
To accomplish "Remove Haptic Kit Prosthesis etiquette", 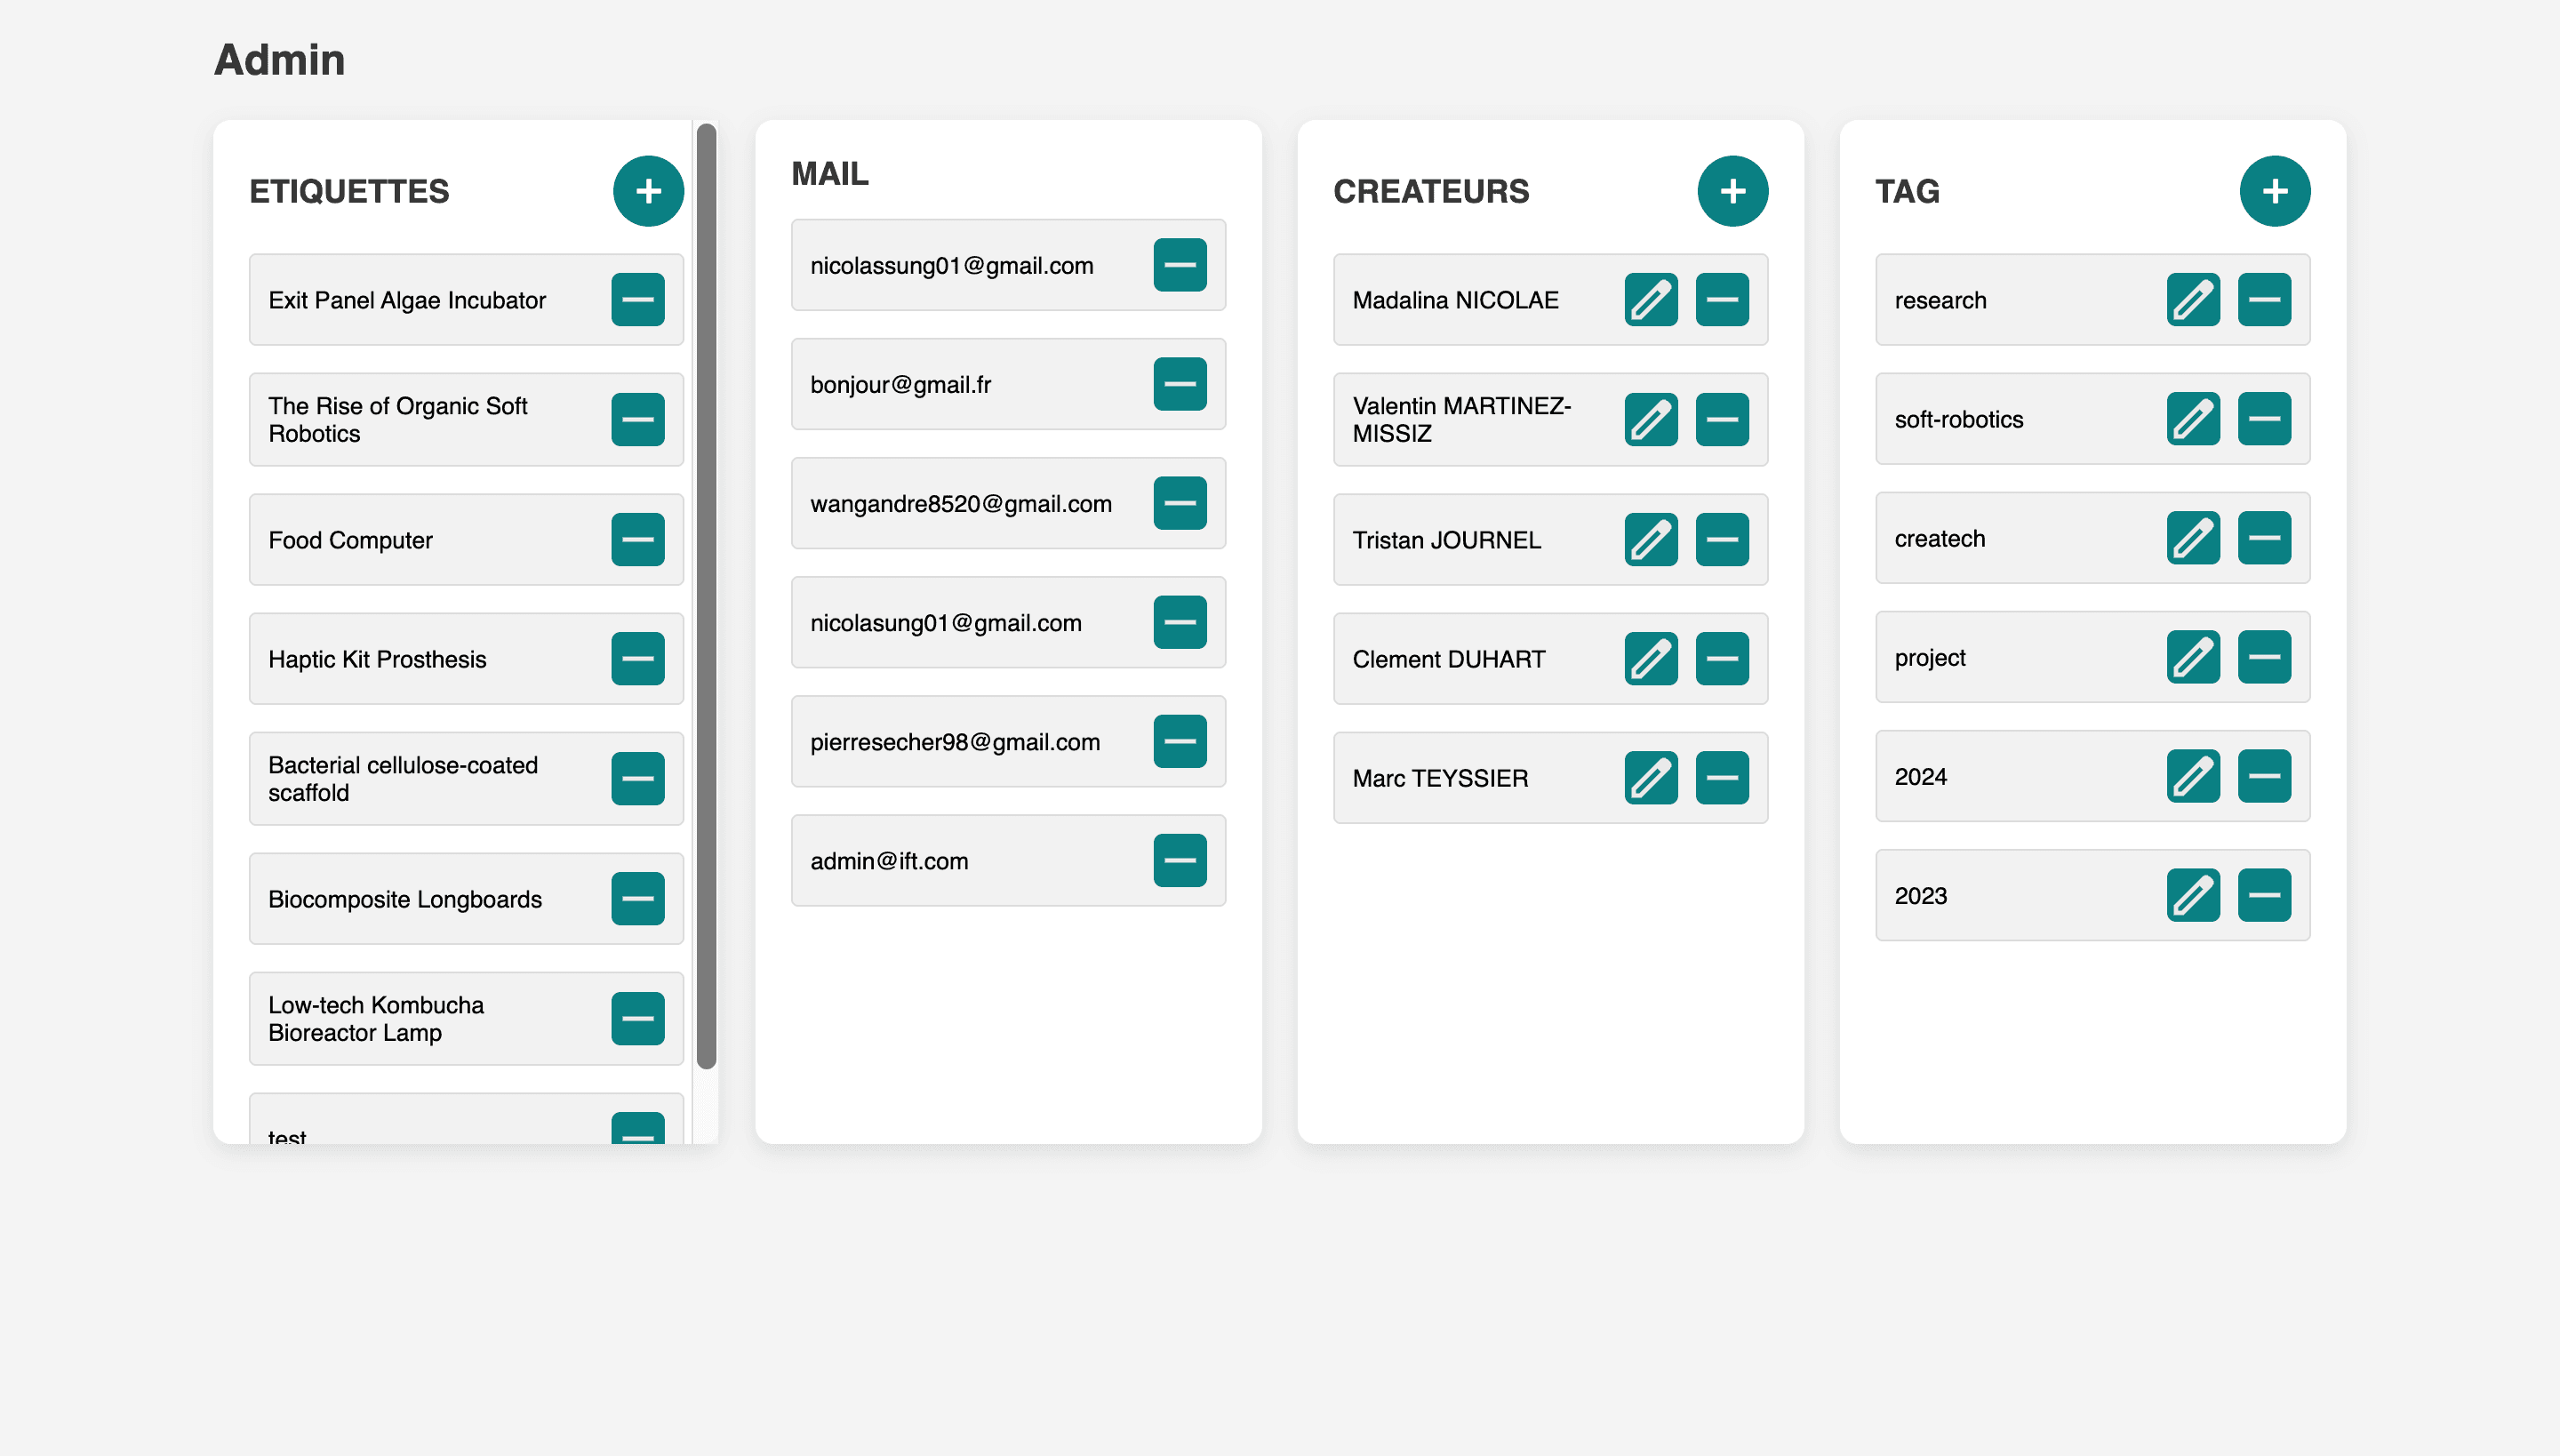I will pyautogui.click(x=638, y=659).
